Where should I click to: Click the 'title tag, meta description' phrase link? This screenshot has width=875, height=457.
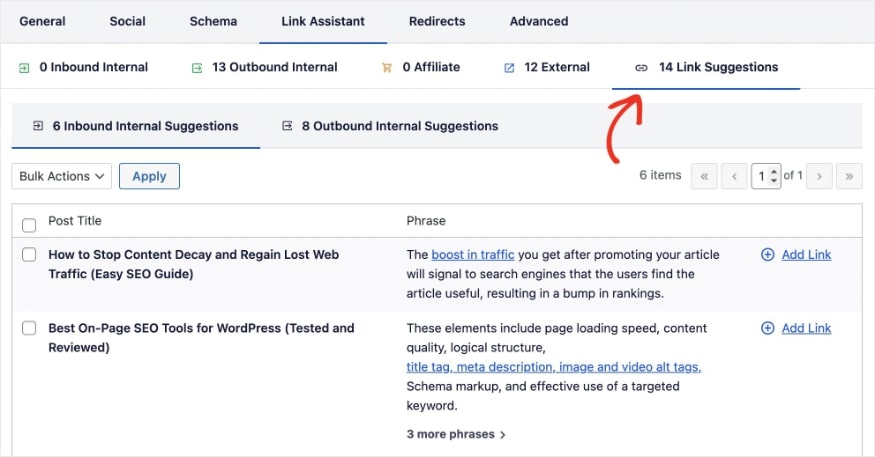coord(554,367)
